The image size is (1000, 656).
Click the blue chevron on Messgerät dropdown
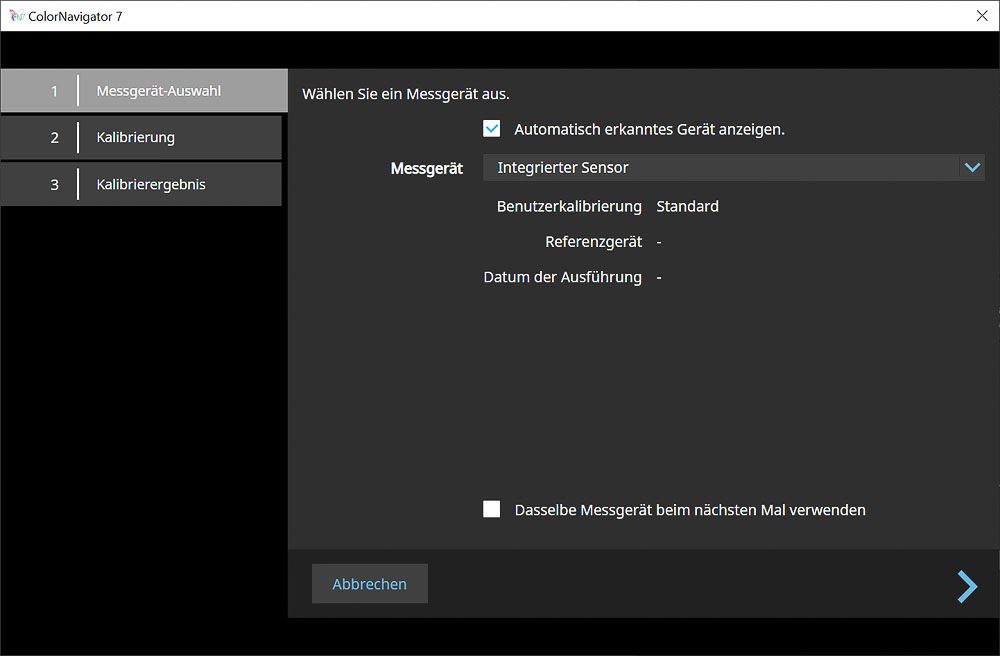[971, 168]
